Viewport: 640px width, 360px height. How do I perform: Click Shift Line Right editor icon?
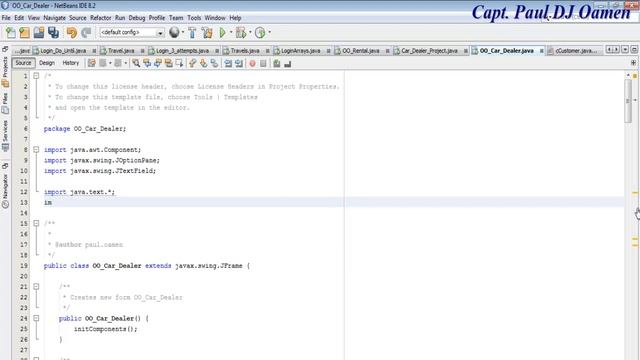tap(239, 63)
